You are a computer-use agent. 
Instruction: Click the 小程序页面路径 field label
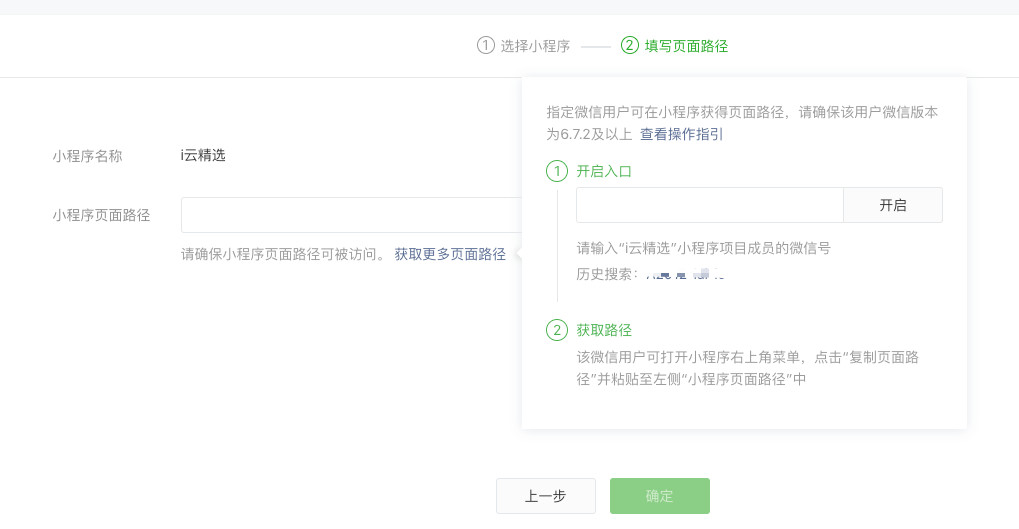pos(101,215)
